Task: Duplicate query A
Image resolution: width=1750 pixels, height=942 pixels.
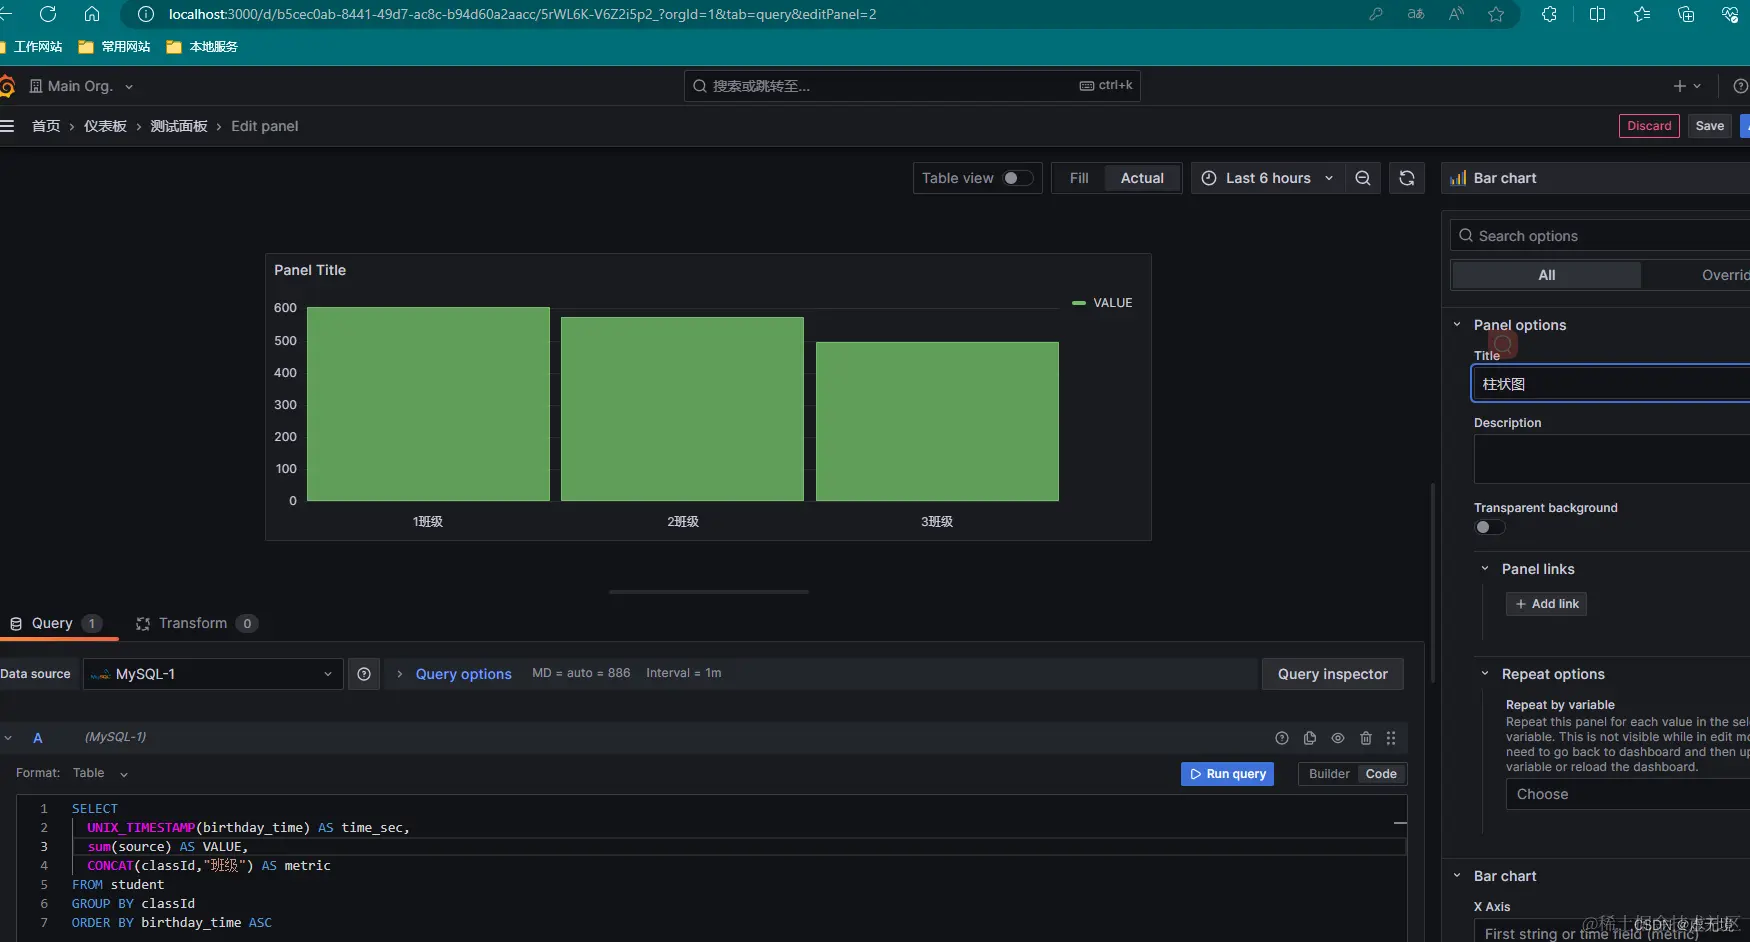Action: 1310,738
